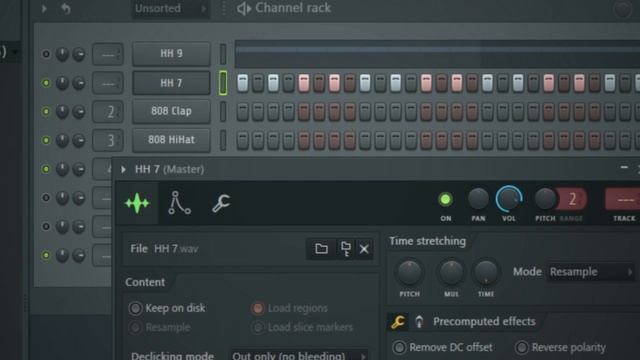Enable Remove DC offset

click(442, 347)
